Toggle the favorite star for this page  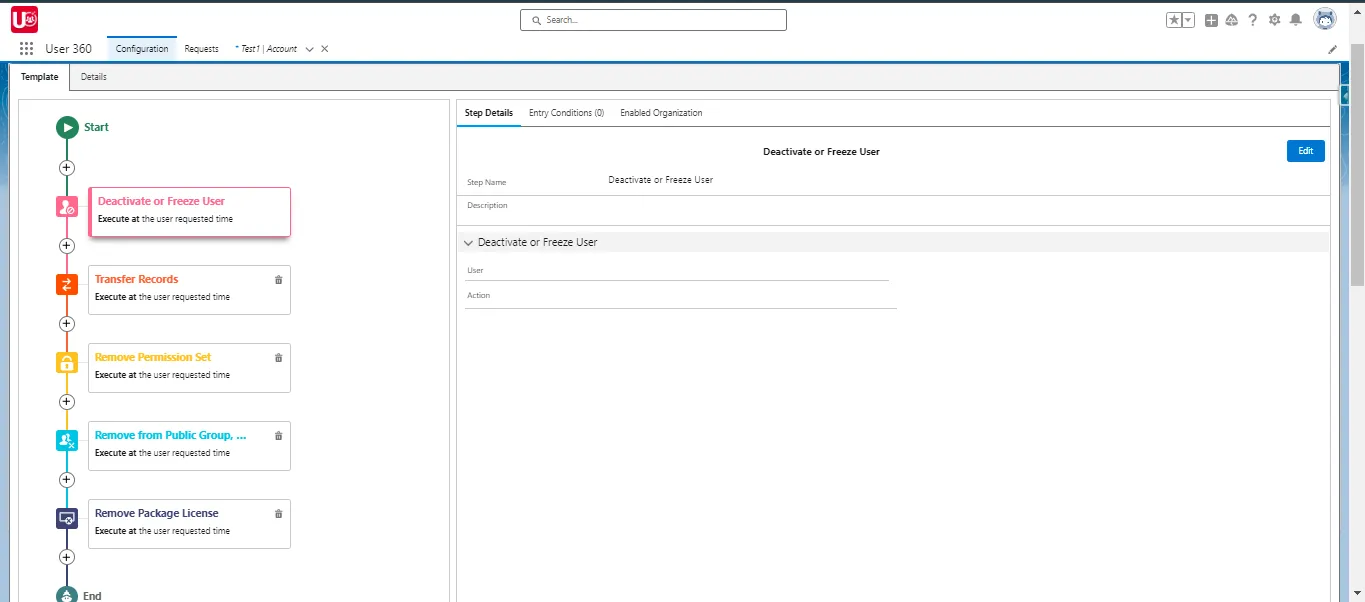(x=1173, y=19)
